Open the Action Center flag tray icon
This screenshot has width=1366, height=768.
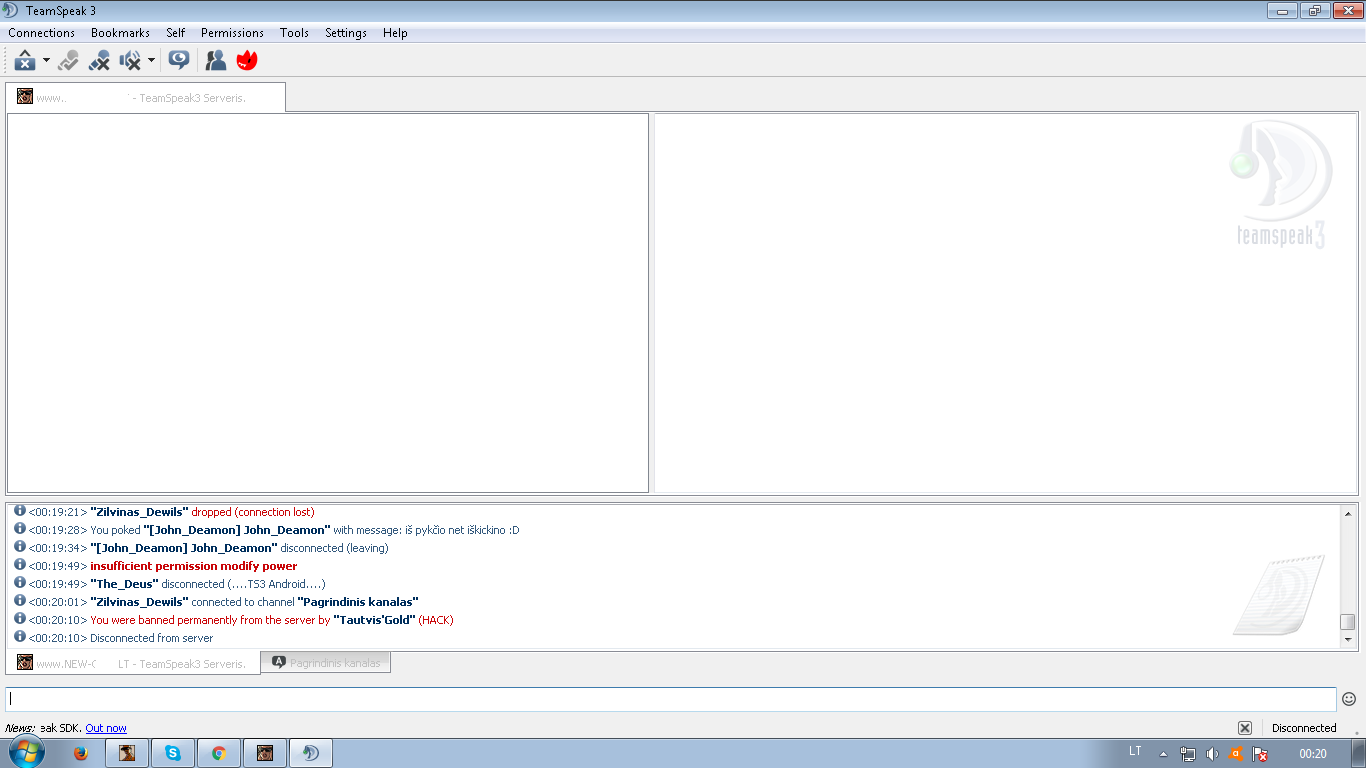tap(1260, 754)
